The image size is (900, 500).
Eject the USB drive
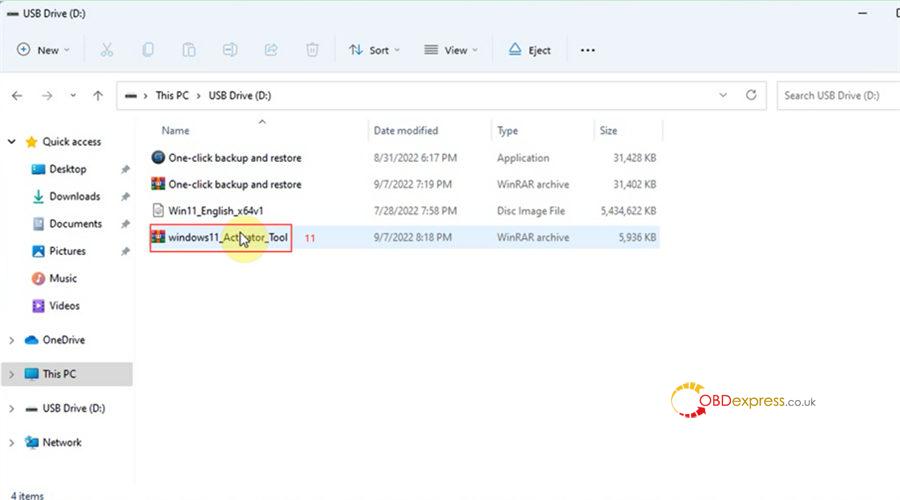(x=529, y=50)
